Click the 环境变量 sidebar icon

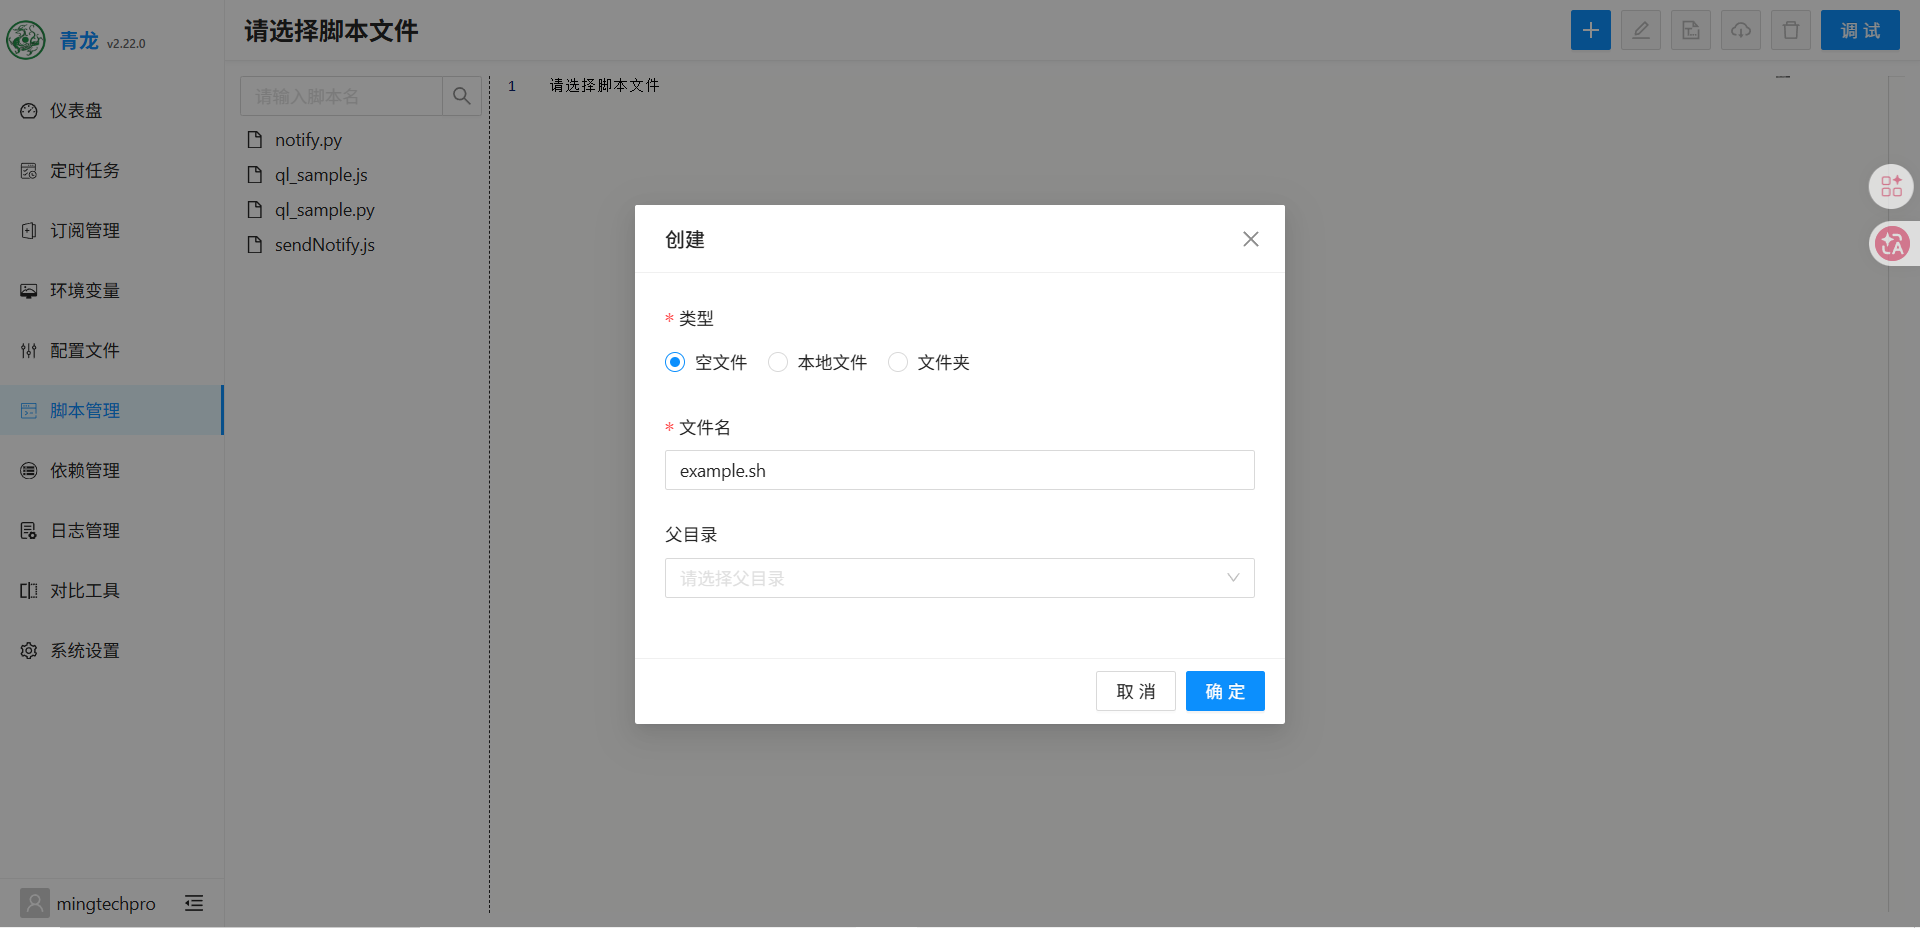click(x=29, y=291)
